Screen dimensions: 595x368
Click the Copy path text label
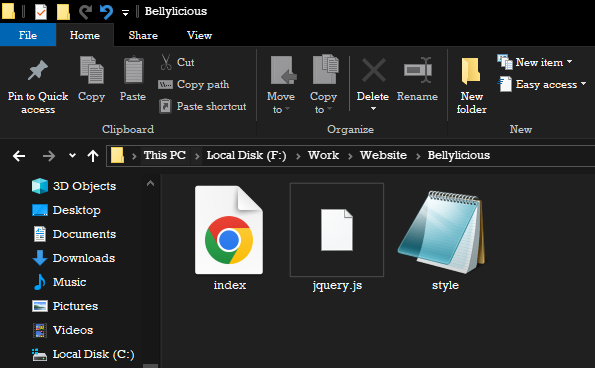[203, 85]
